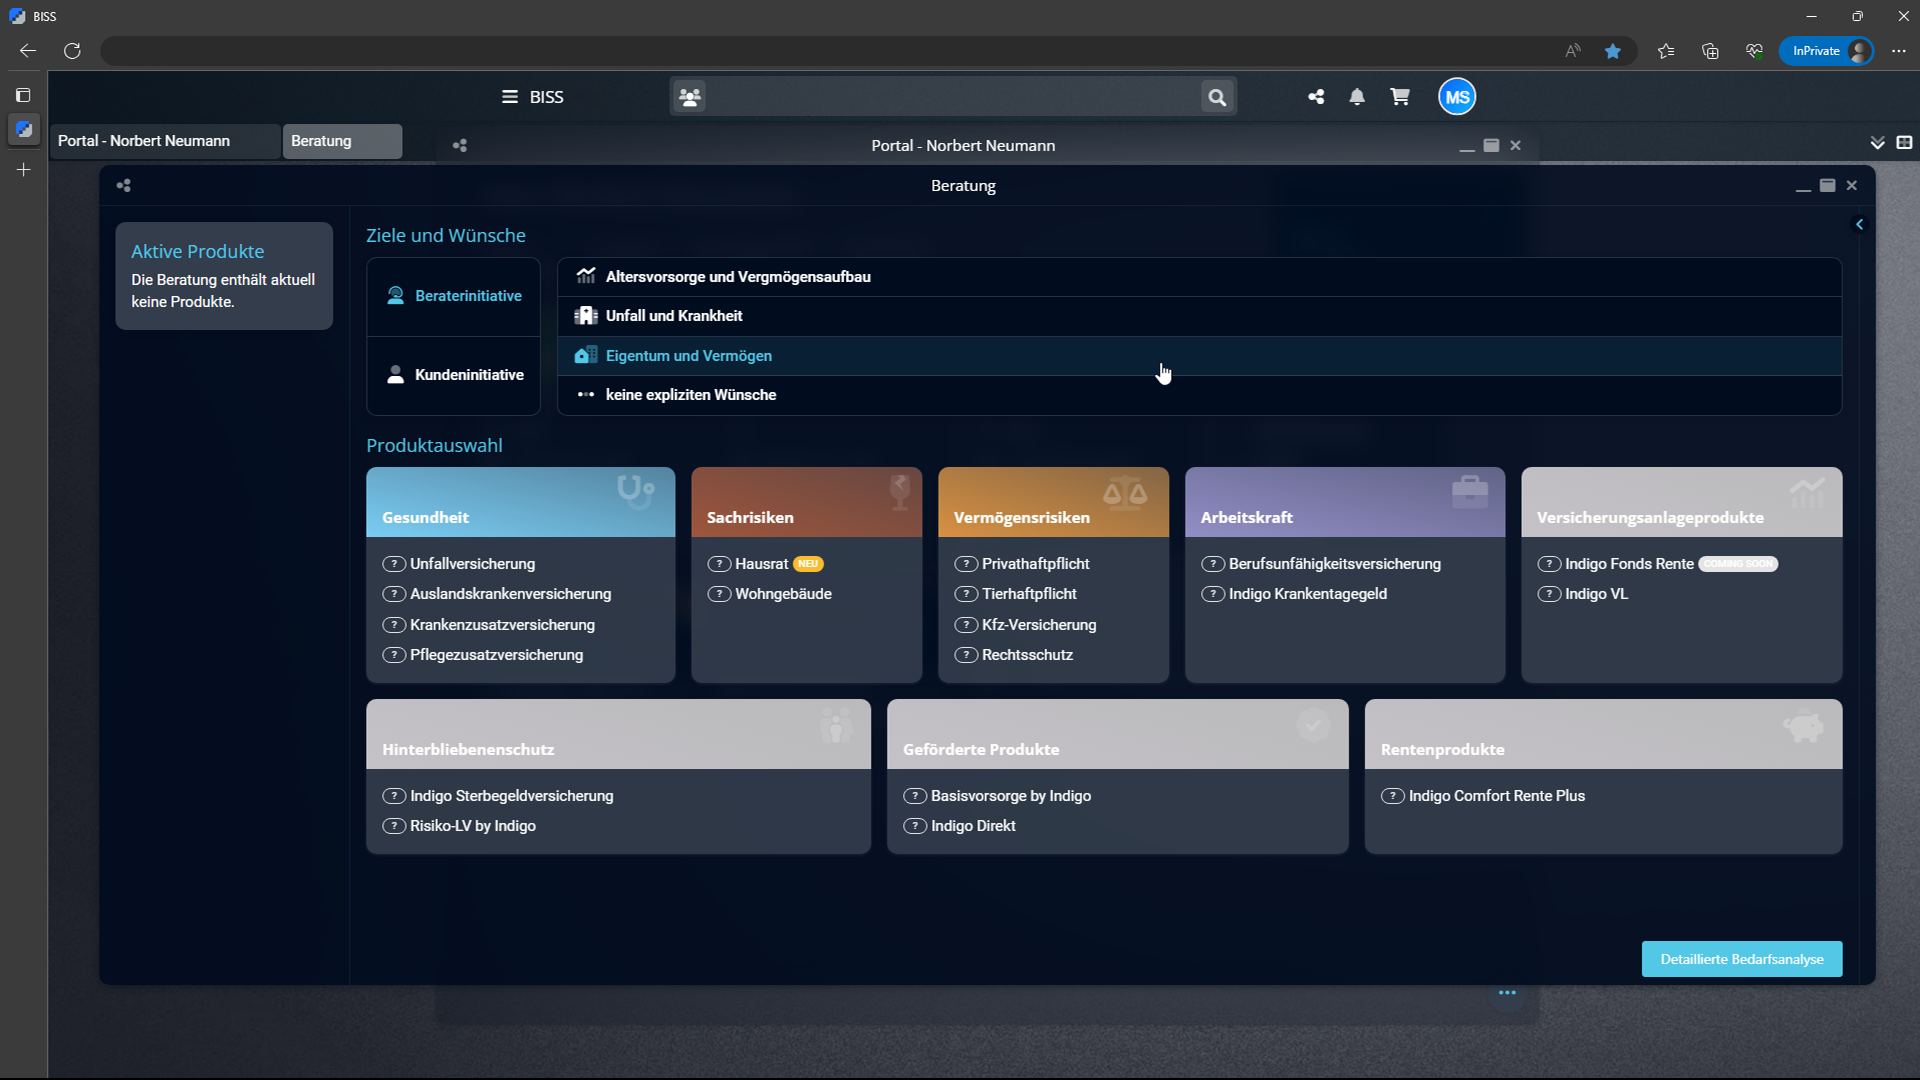Click help icon next to Unfallversicherung
The height and width of the screenshot is (1080, 1920).
pos(394,564)
